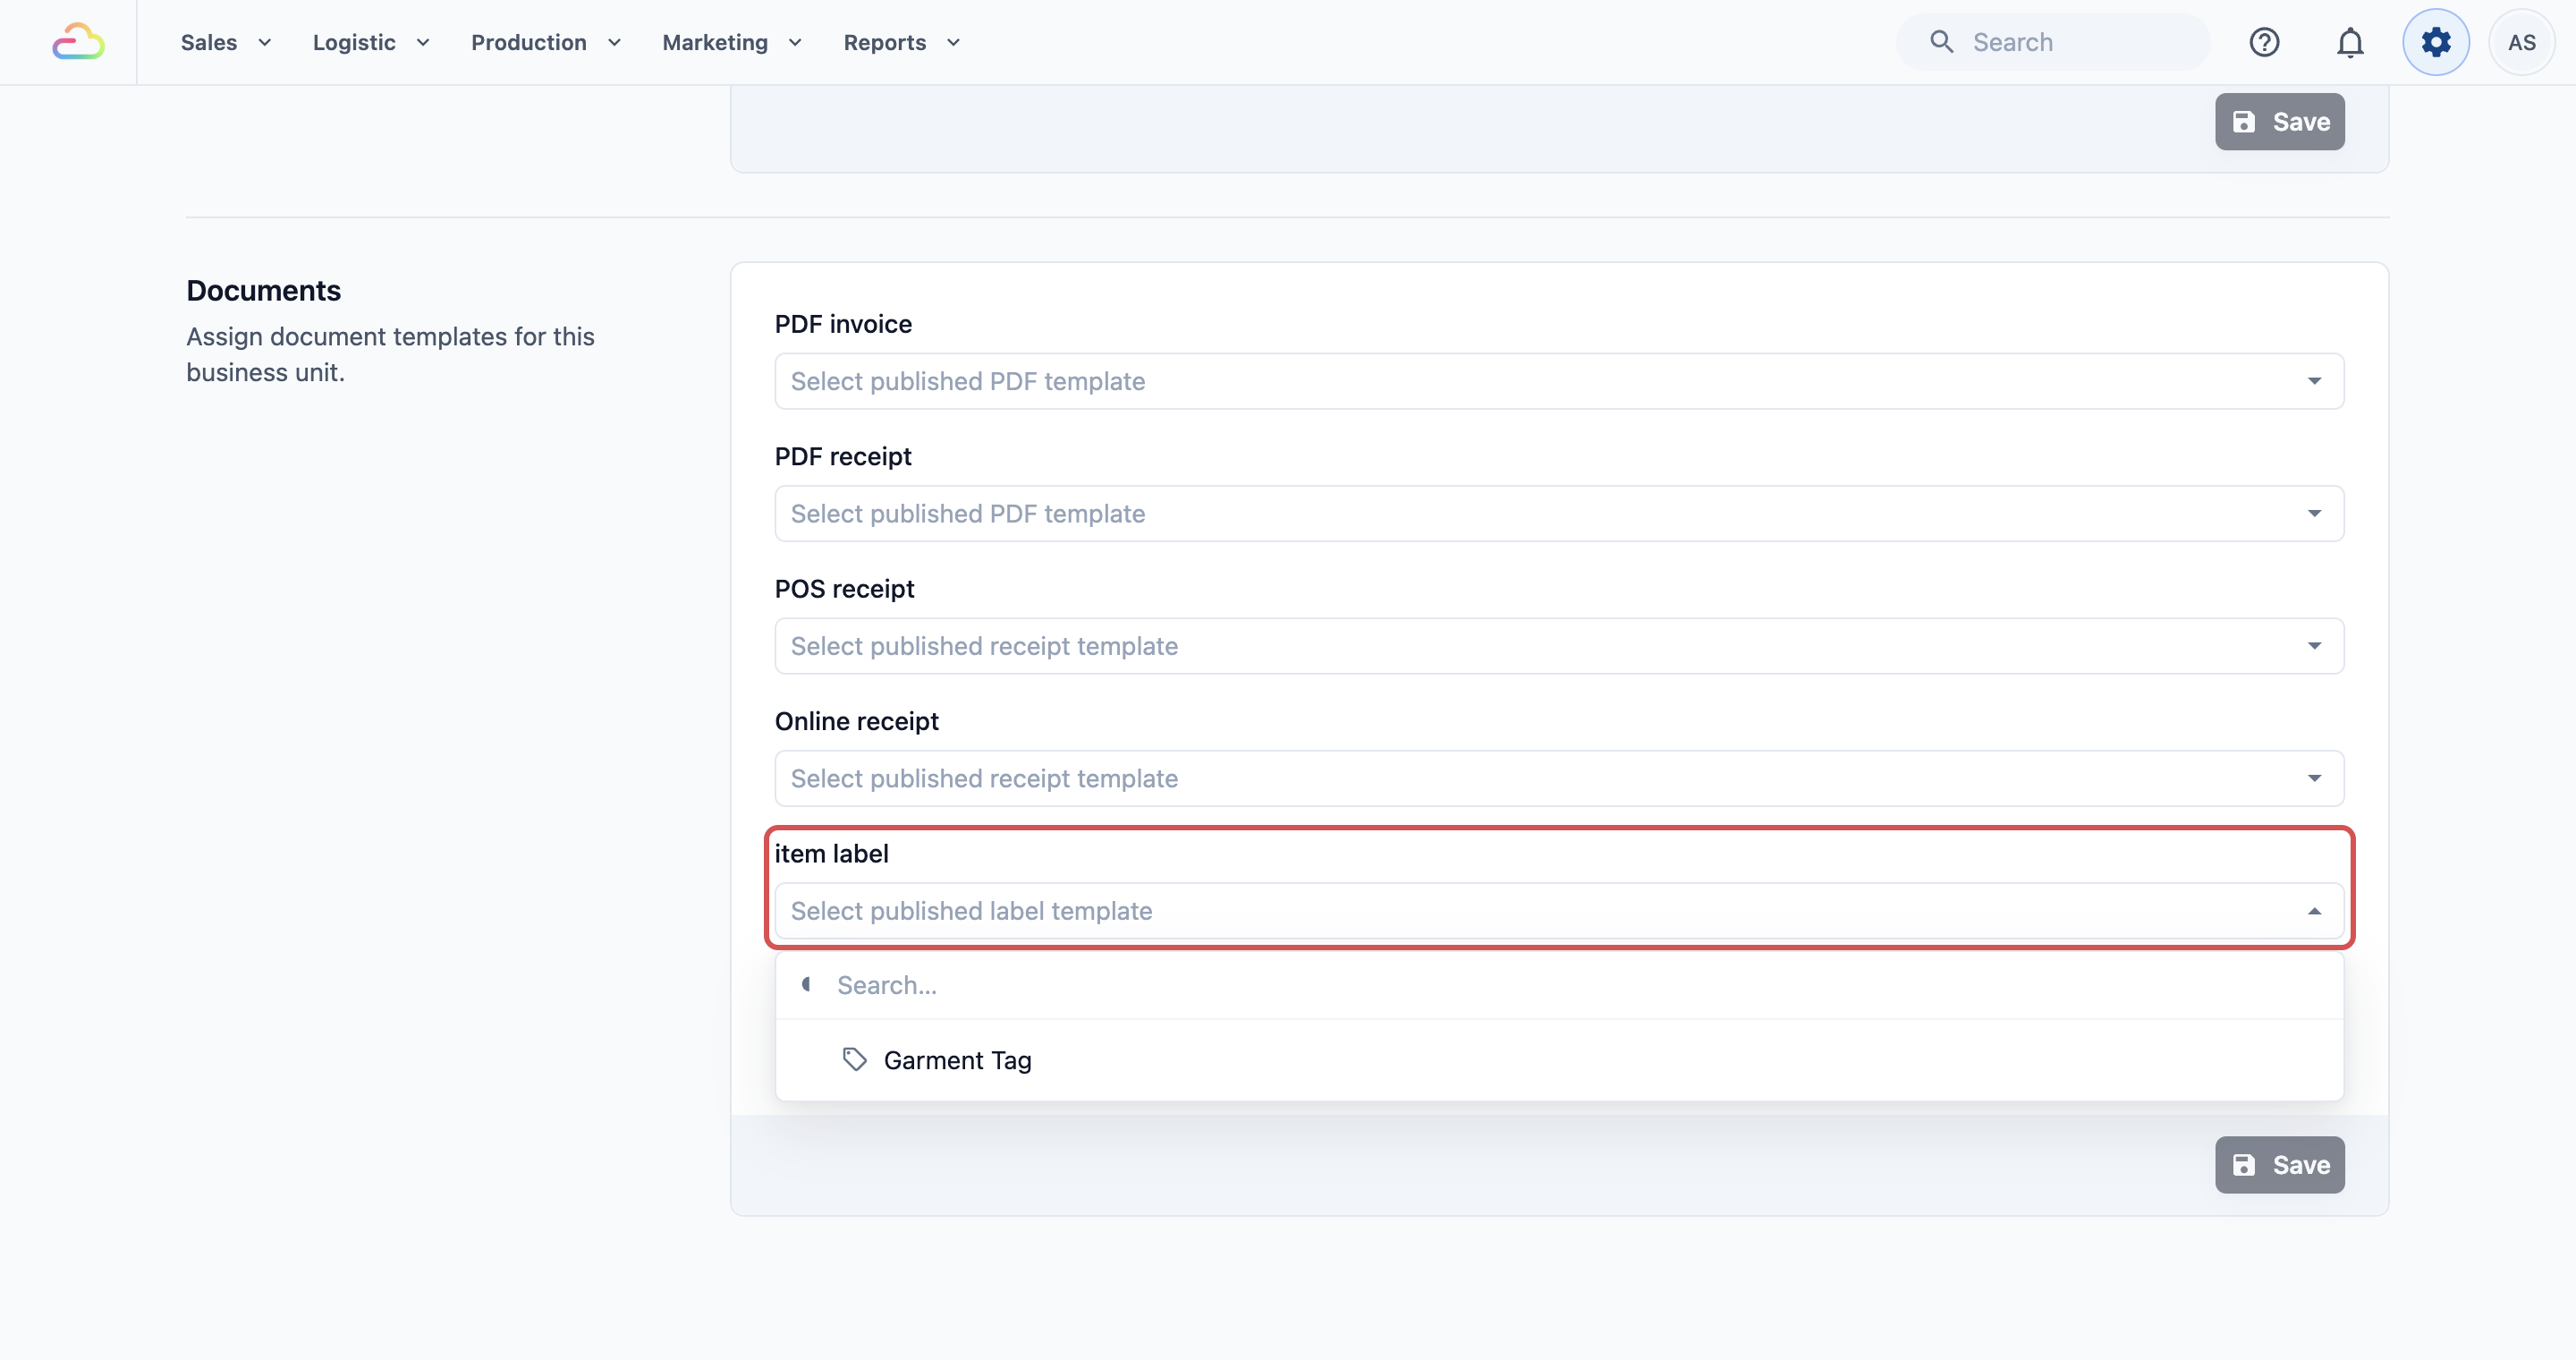
Task: Open the Reports menu
Action: pyautogui.click(x=902, y=42)
